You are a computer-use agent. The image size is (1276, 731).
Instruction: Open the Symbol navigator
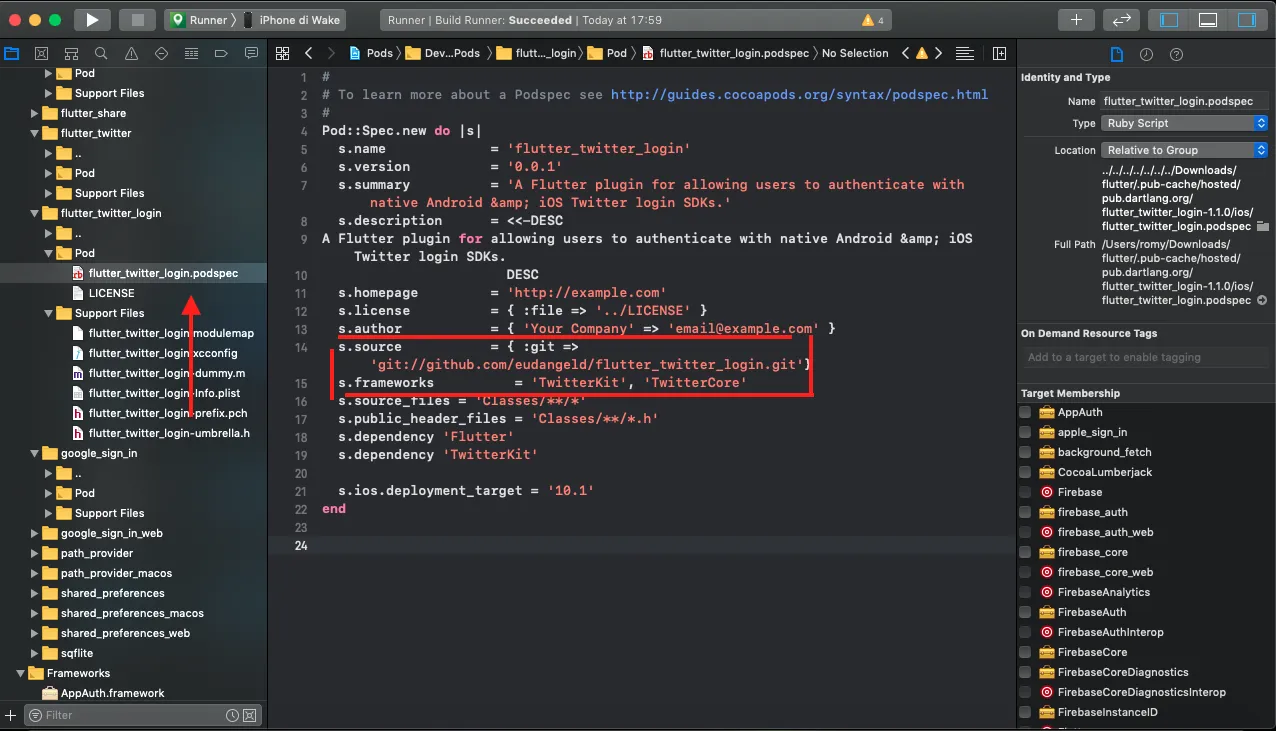[x=72, y=53]
